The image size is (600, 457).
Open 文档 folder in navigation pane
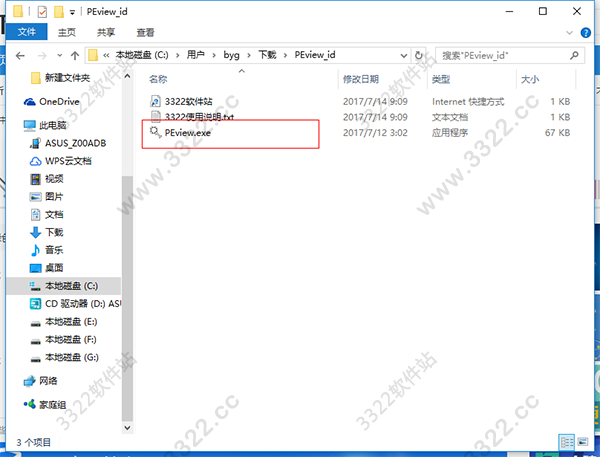point(54,214)
